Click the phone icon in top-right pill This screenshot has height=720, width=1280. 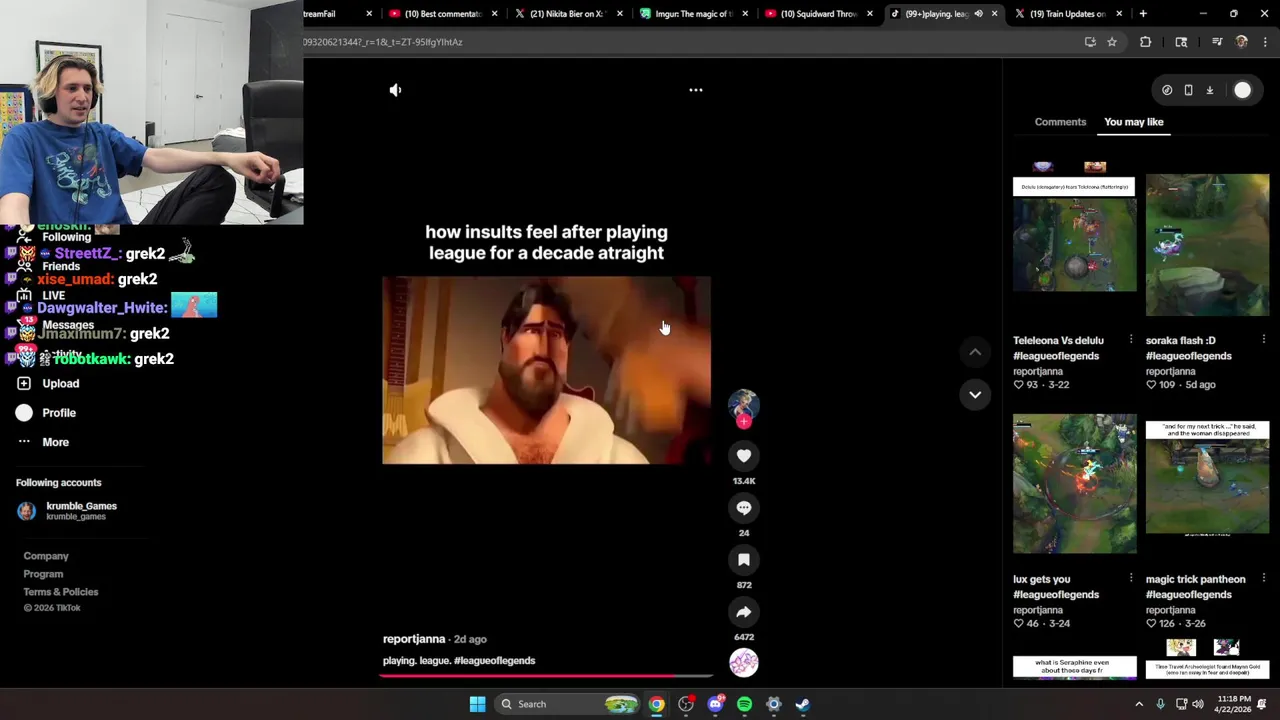tap(1188, 90)
